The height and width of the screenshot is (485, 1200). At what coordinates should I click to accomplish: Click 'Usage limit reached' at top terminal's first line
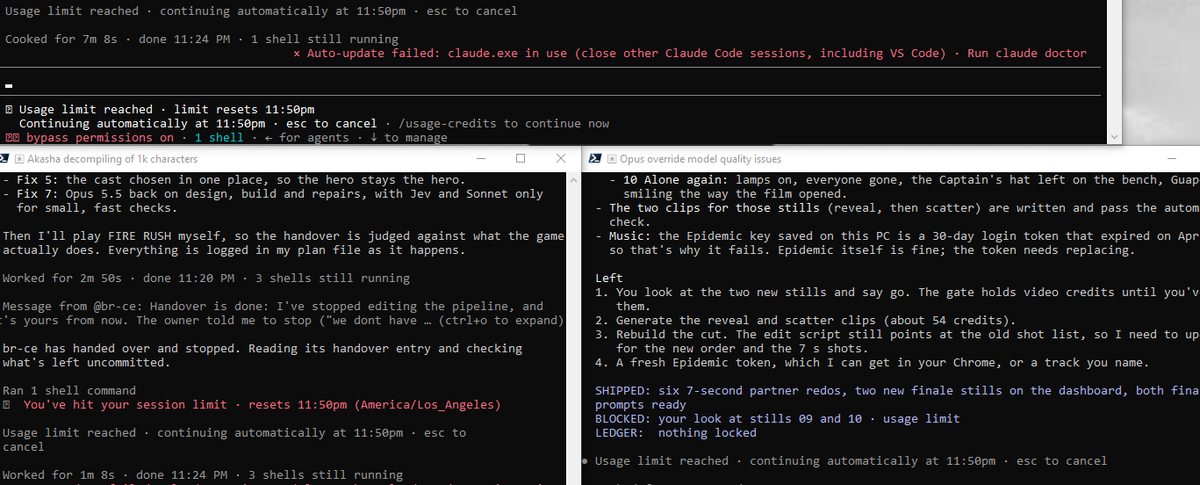point(262,11)
